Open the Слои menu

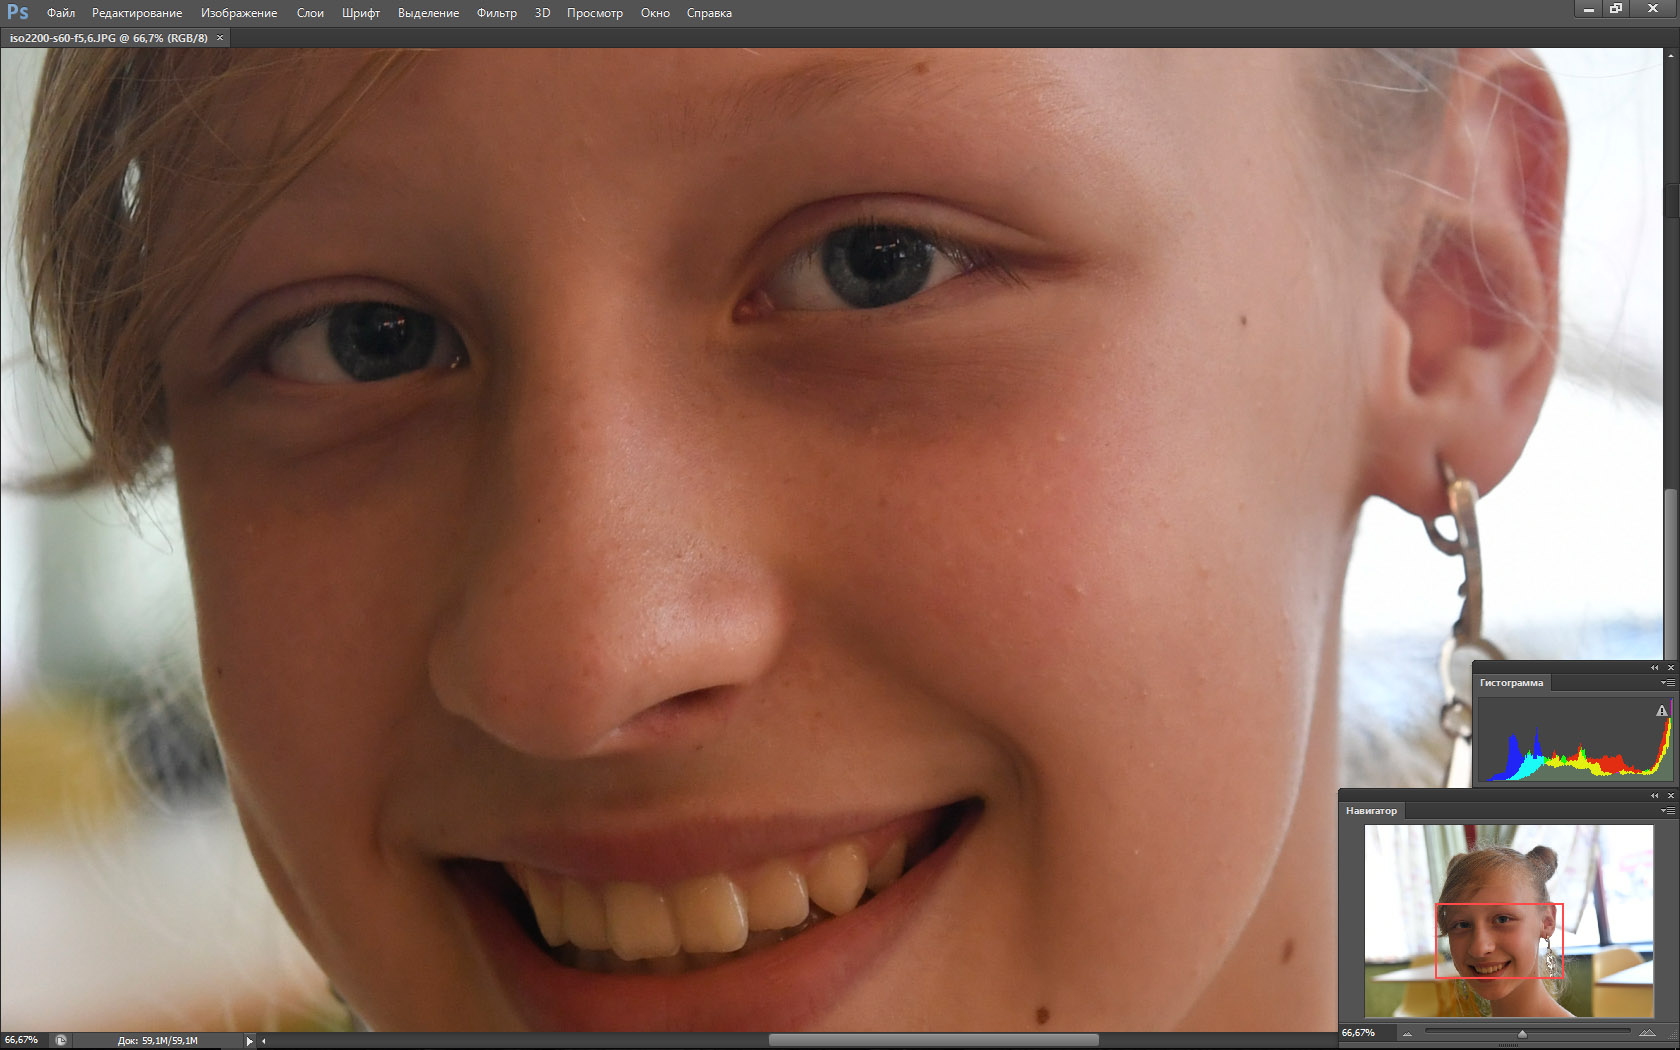coord(310,13)
